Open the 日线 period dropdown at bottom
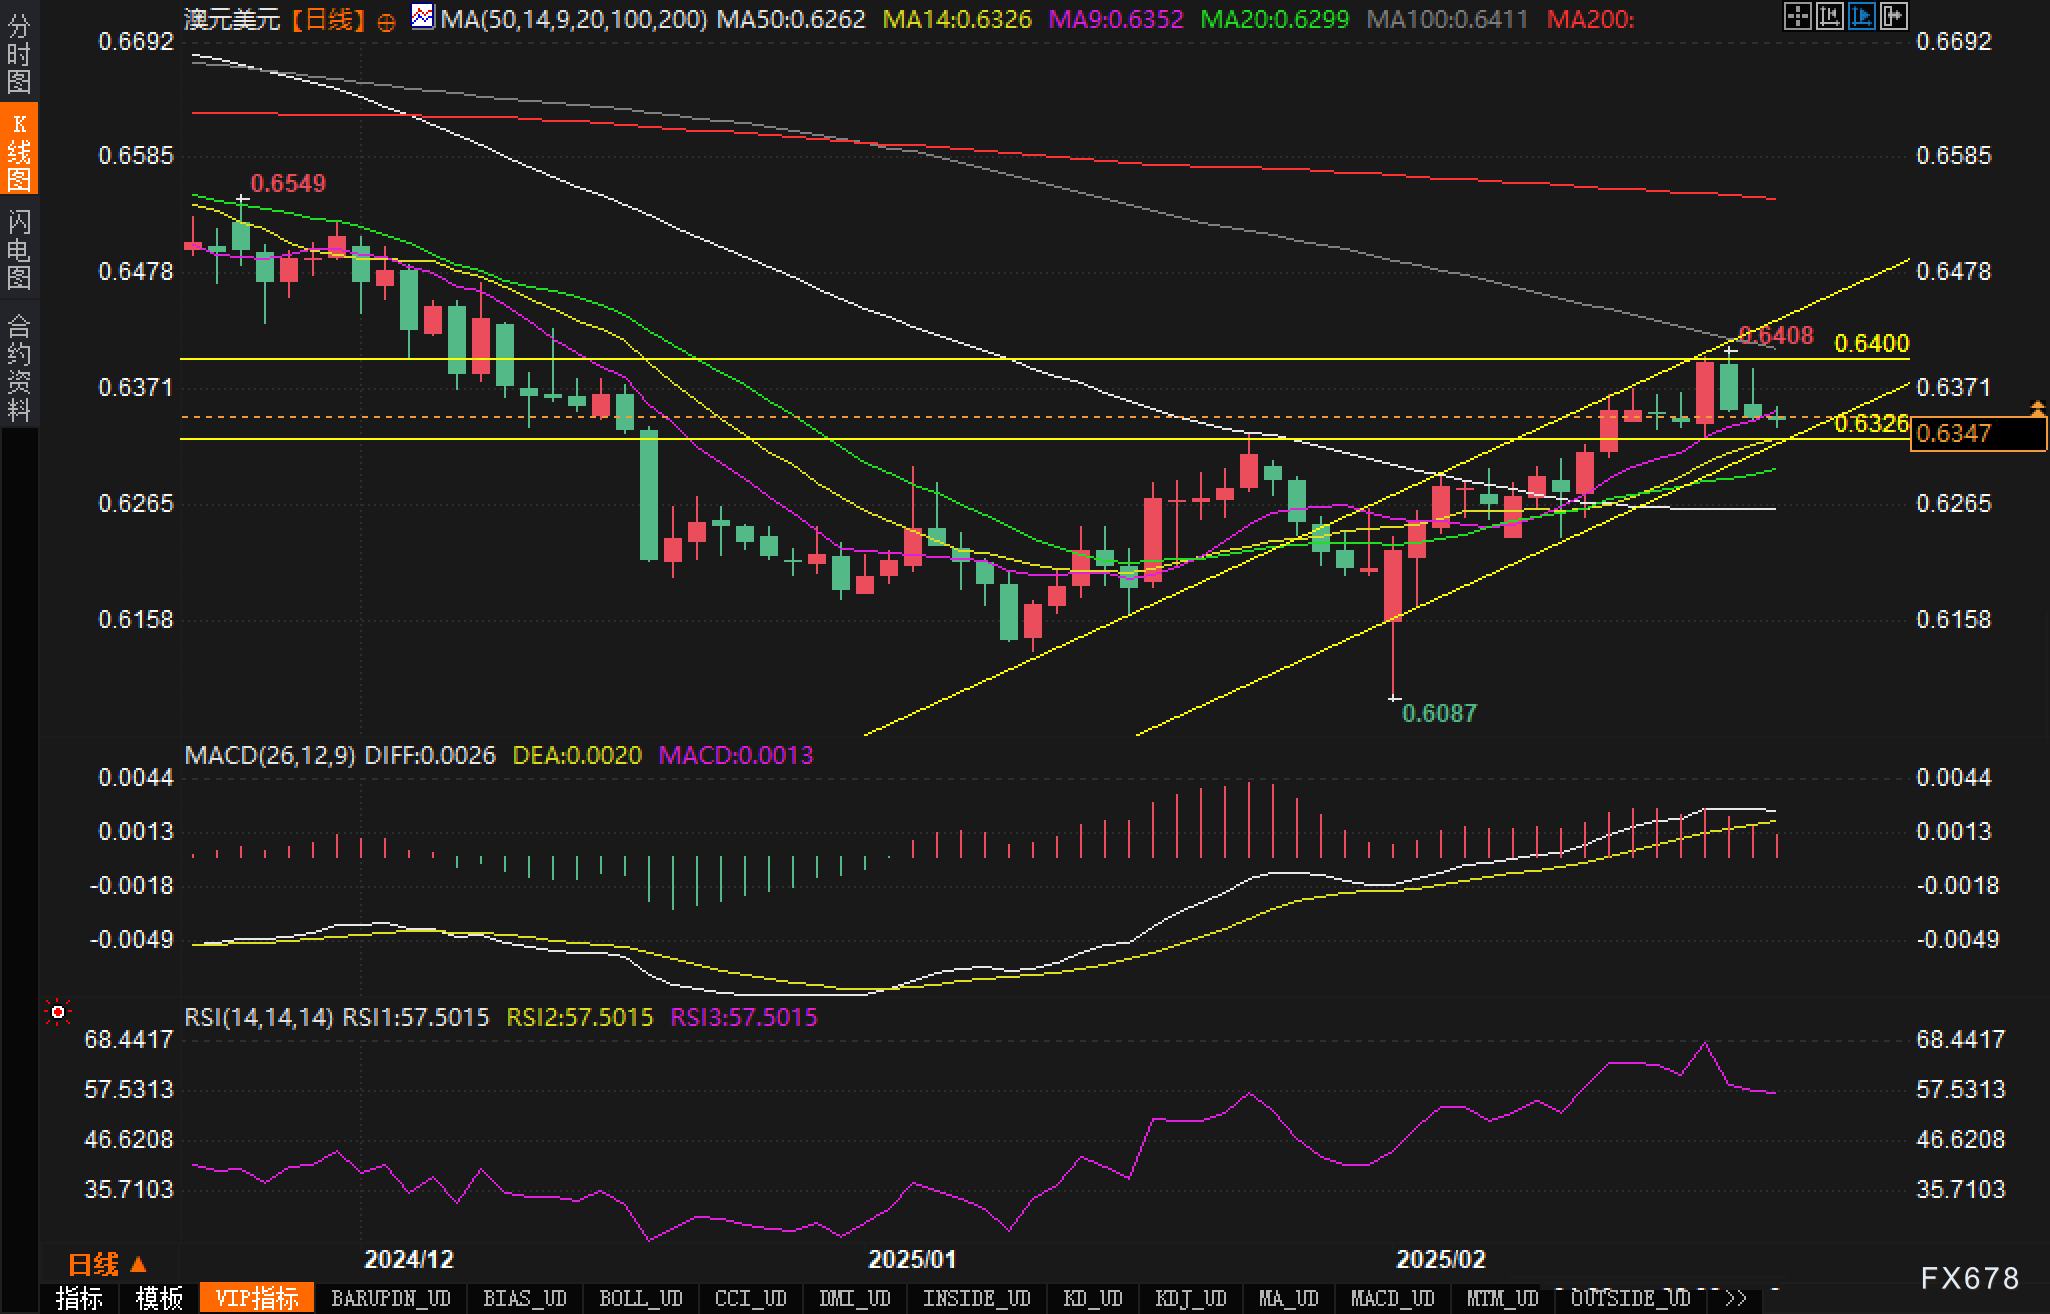This screenshot has height=1314, width=2050. [x=108, y=1265]
